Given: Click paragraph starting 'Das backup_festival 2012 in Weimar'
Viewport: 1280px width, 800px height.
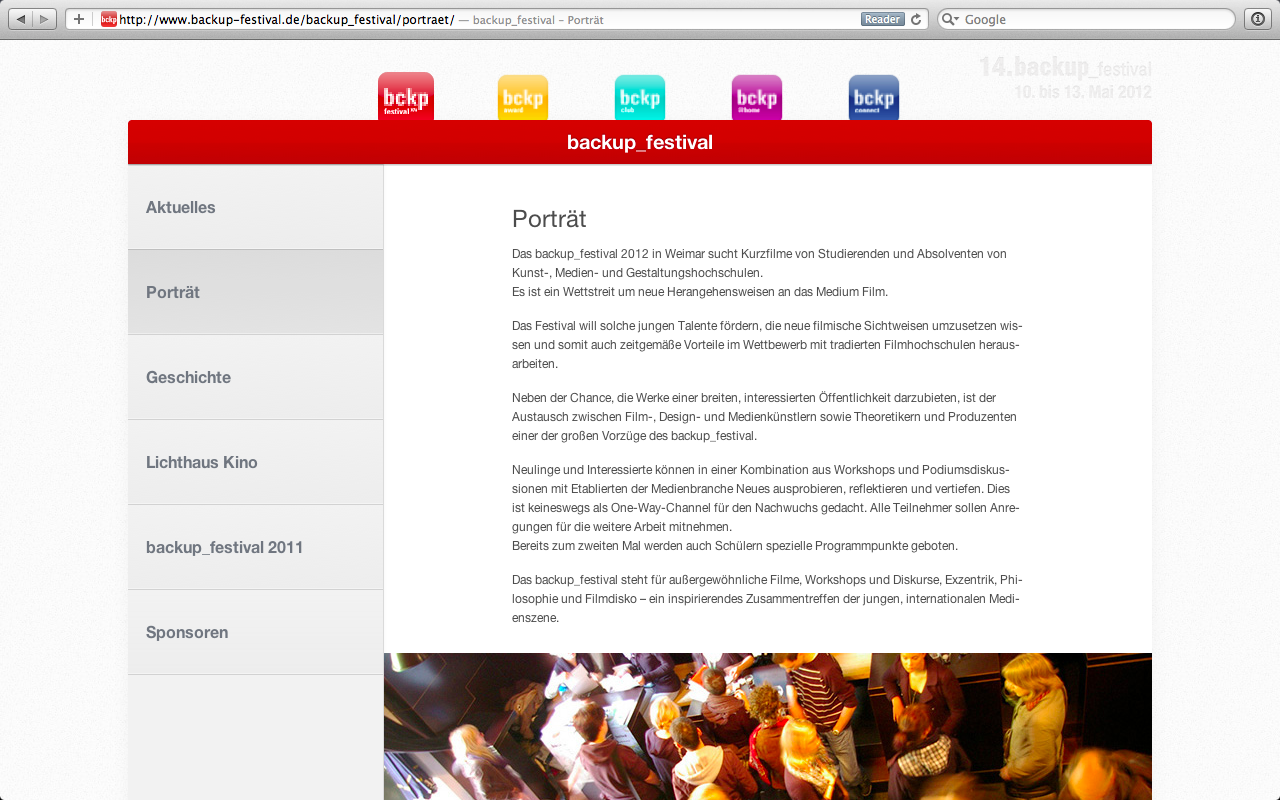Looking at the screenshot, I should click(760, 272).
